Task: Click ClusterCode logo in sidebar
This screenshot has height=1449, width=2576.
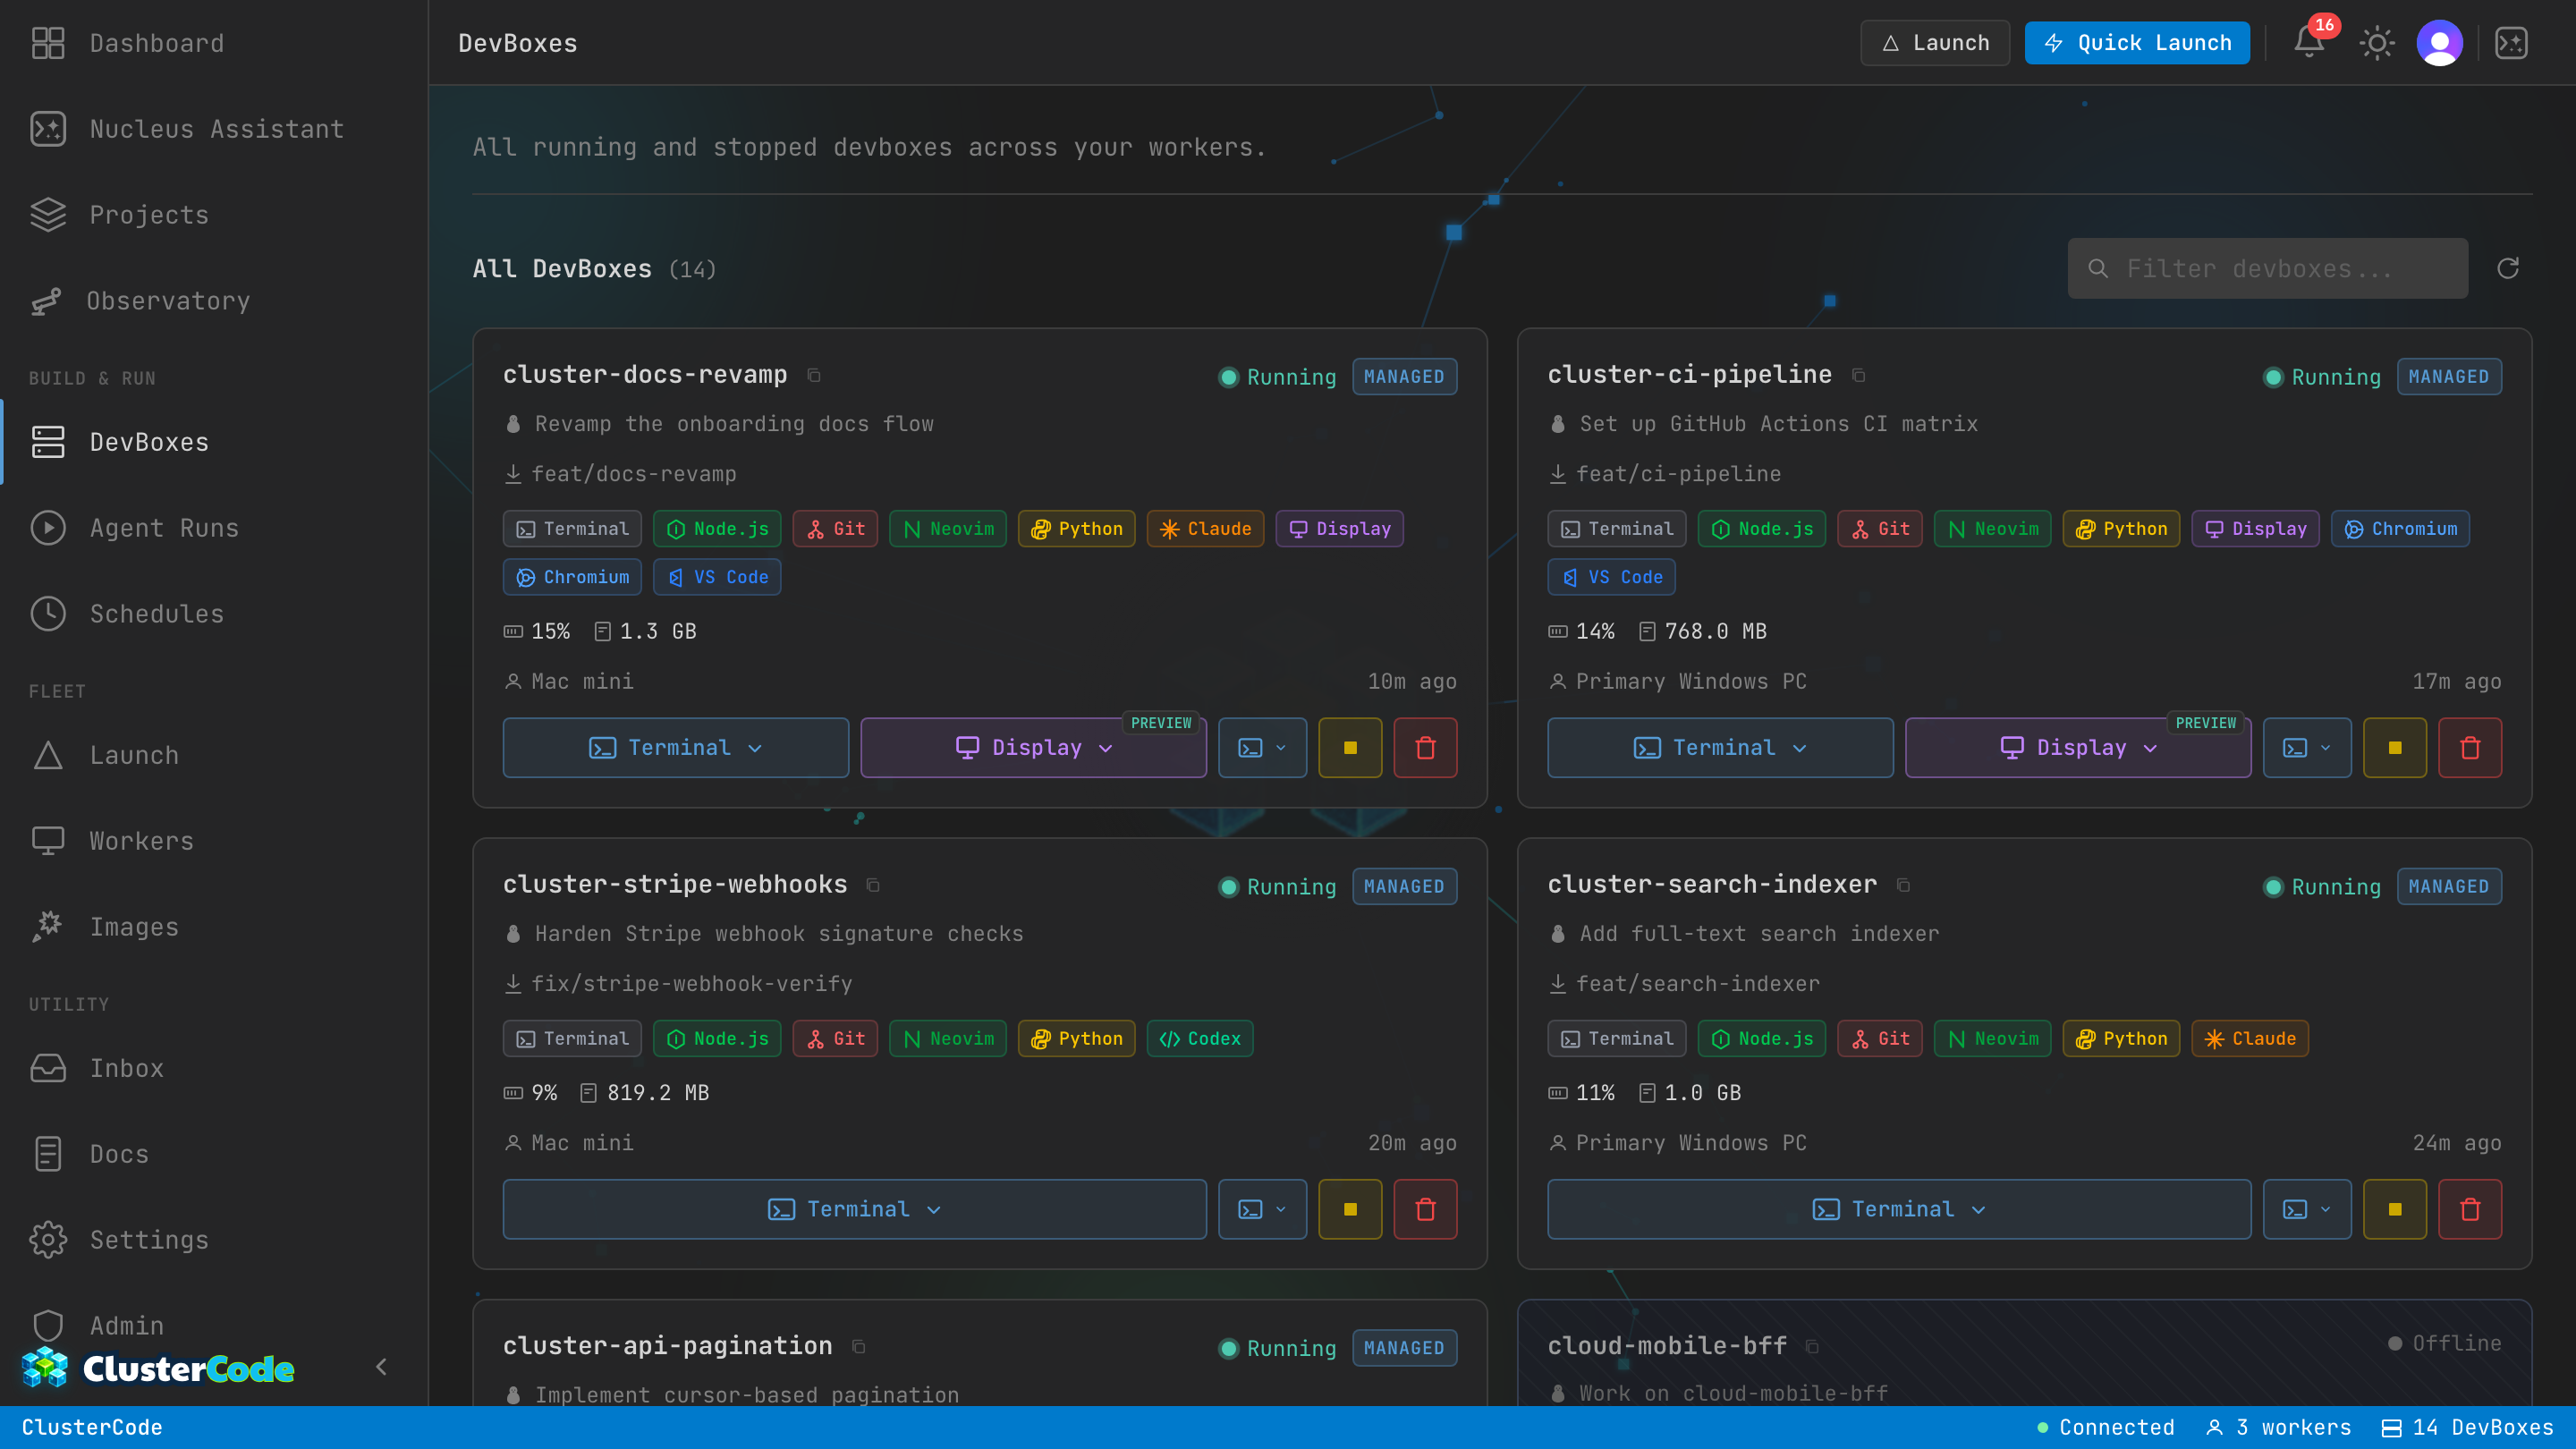Action: tap(158, 1367)
